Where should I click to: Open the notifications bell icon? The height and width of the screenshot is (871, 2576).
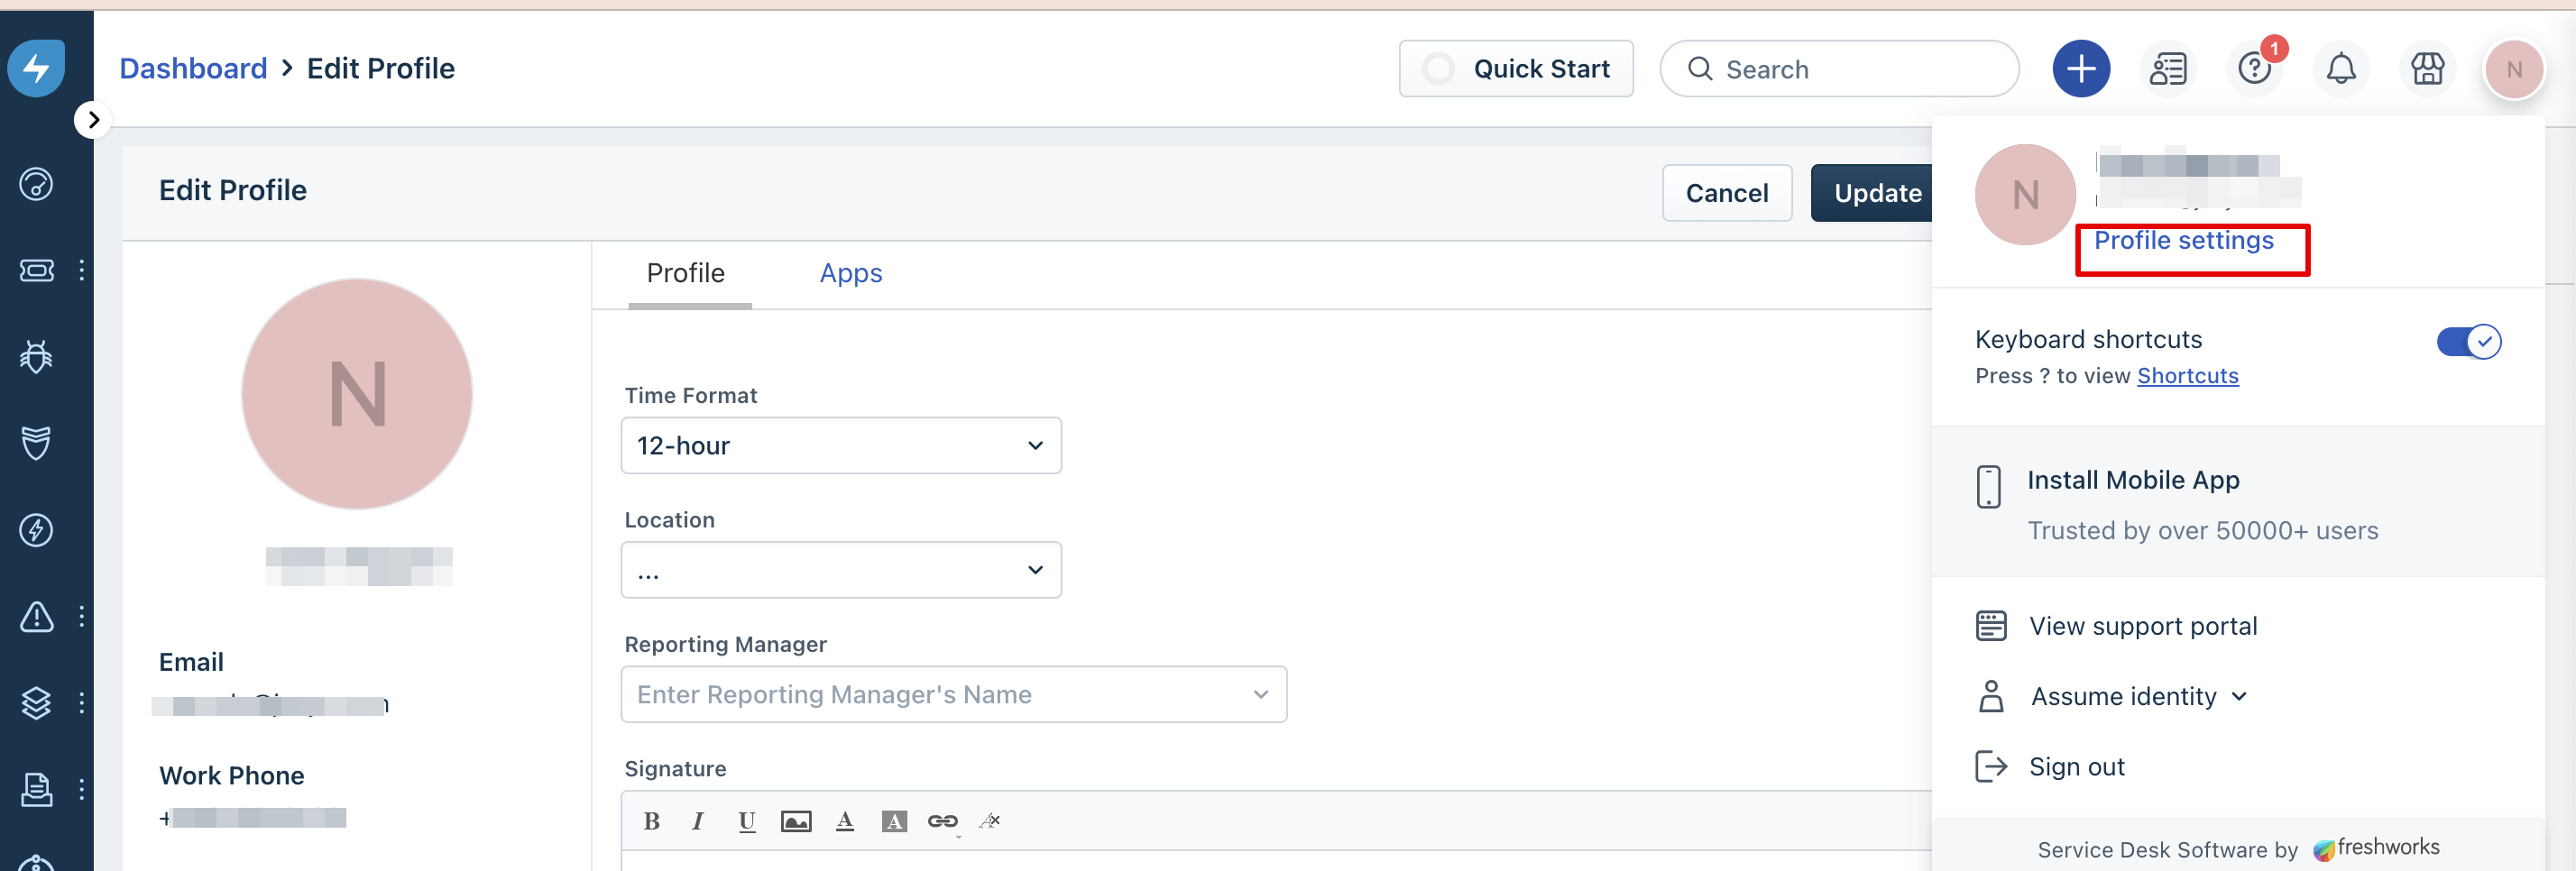point(2340,69)
